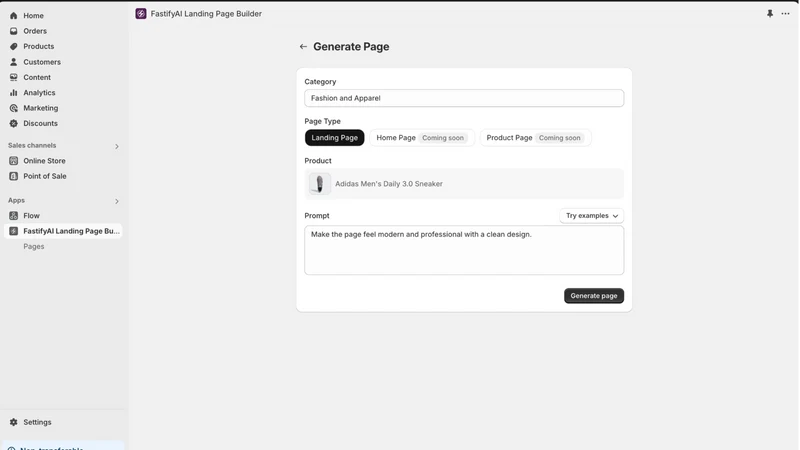The width and height of the screenshot is (800, 450).
Task: Click the Orders inbox icon
Action: (14, 31)
